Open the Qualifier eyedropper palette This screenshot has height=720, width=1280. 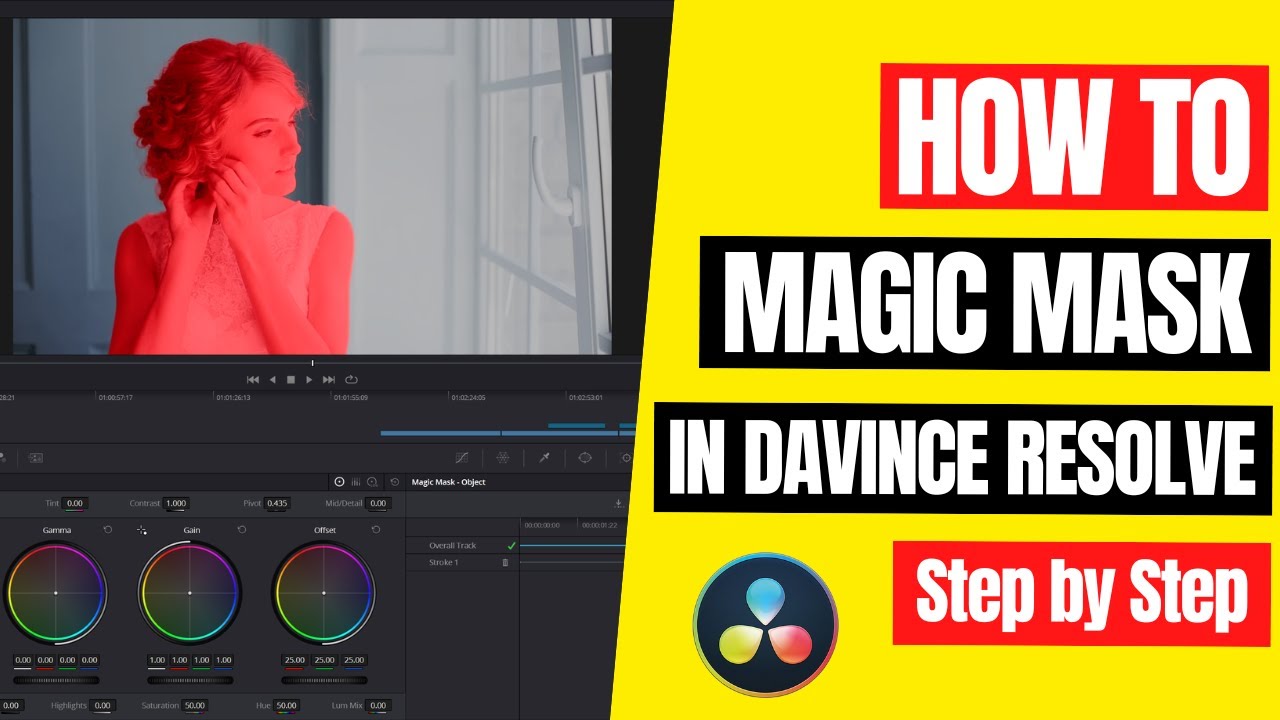point(544,457)
